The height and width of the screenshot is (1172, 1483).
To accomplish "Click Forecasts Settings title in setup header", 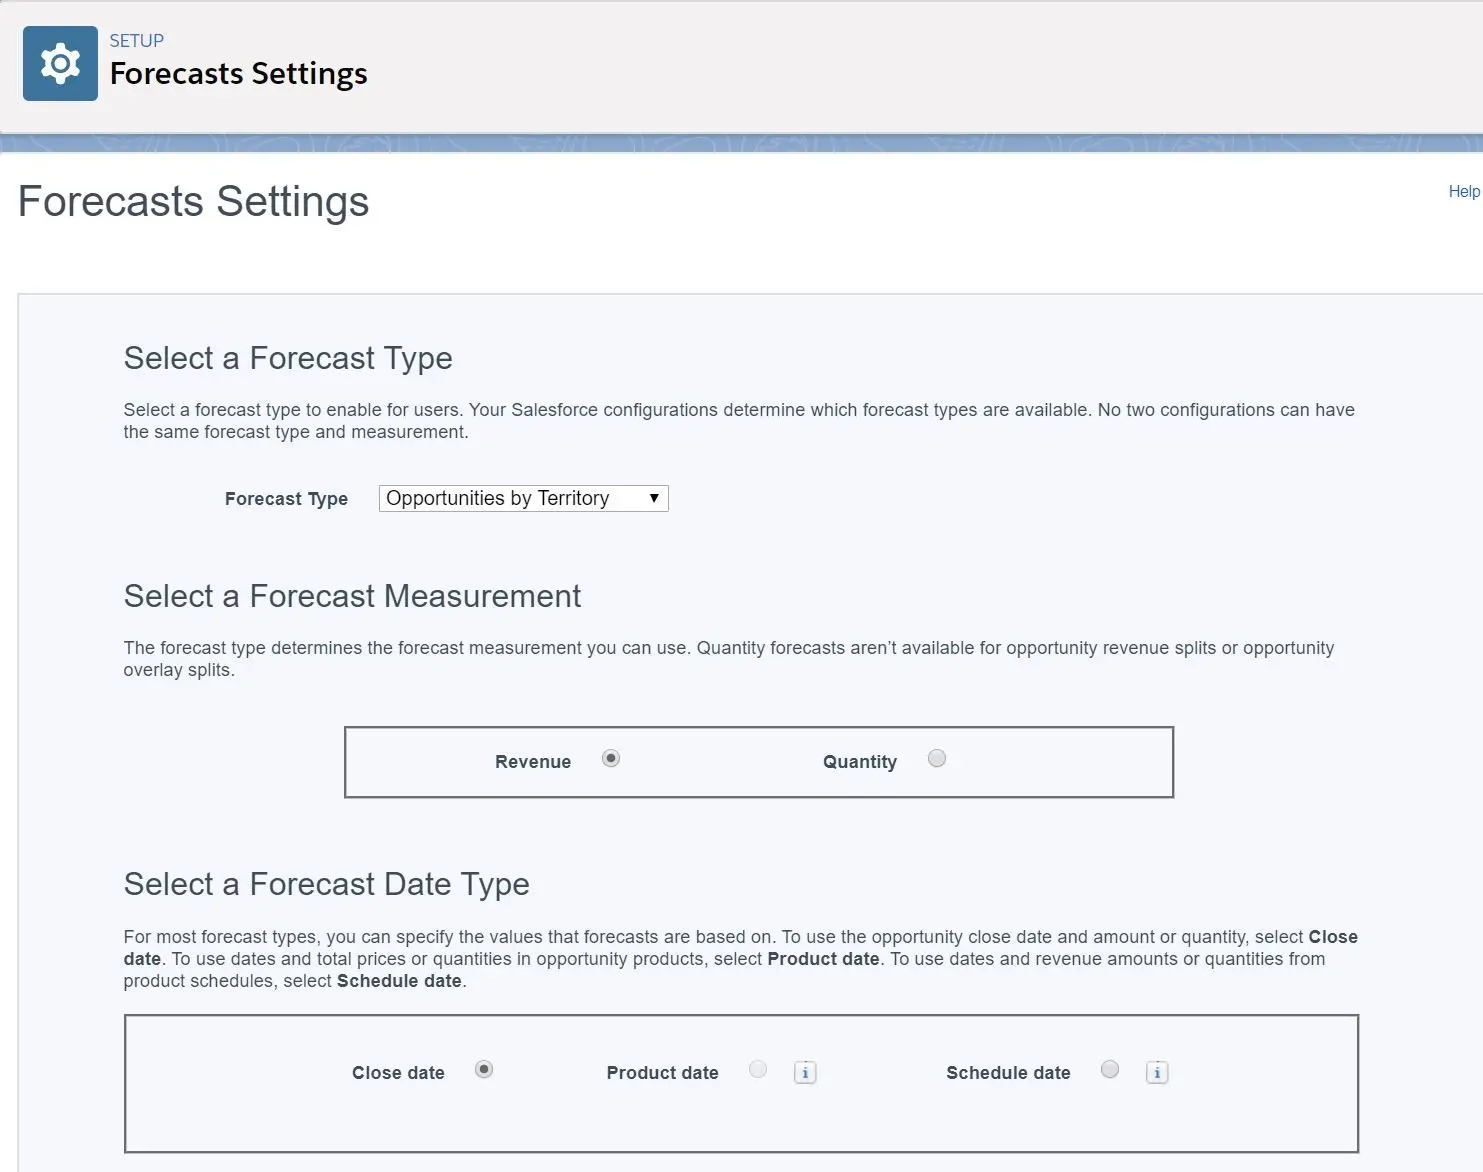I will (x=239, y=74).
